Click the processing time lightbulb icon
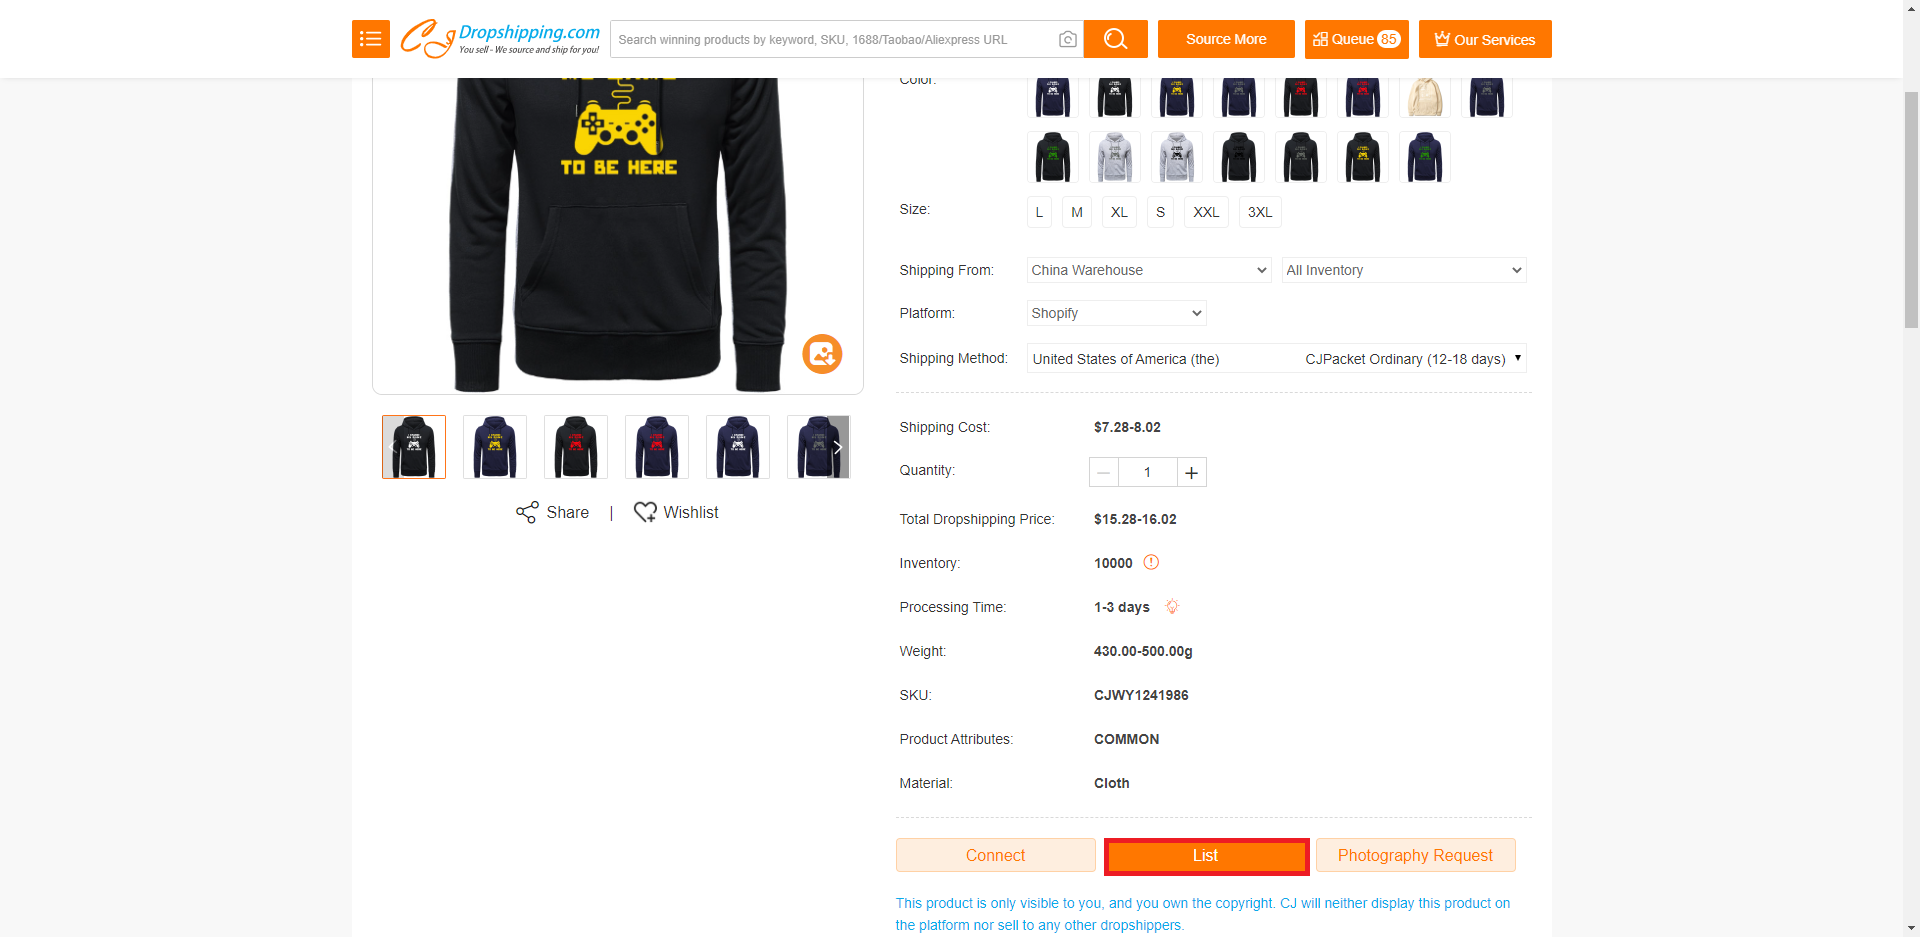 point(1172,606)
